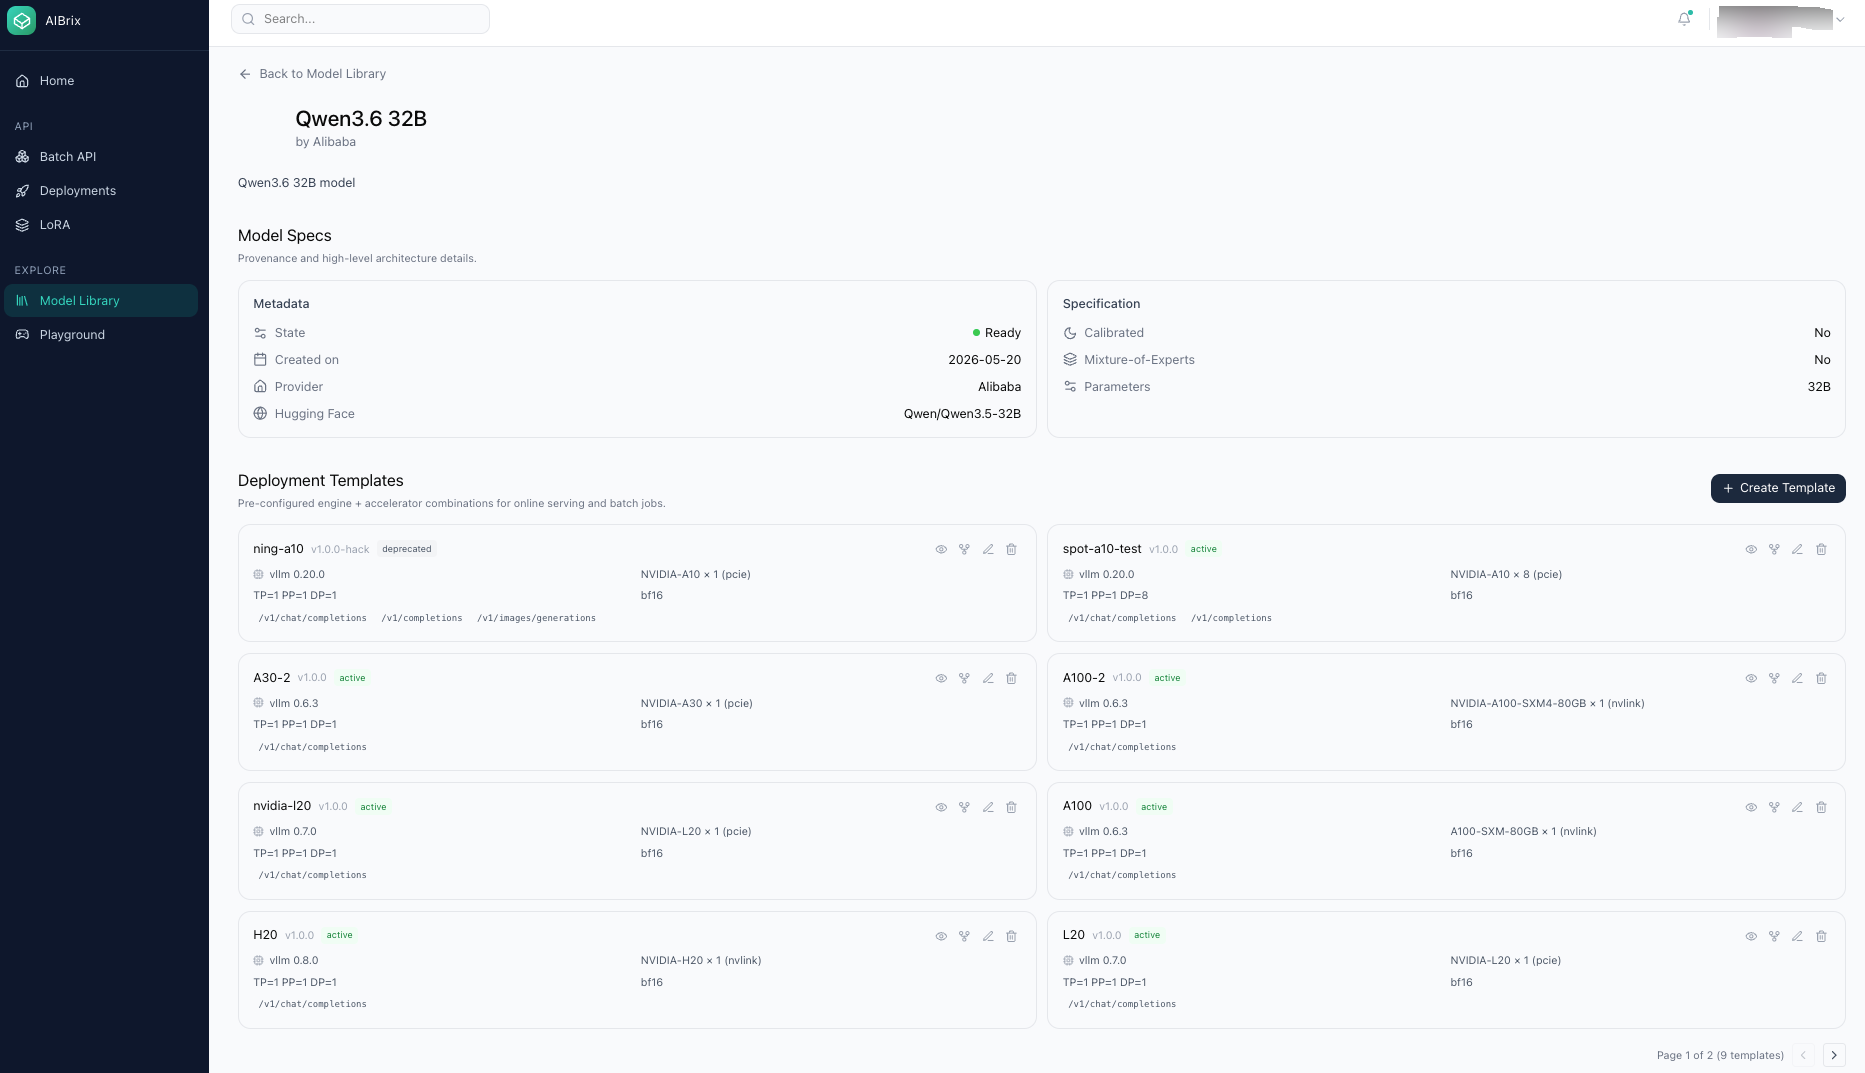View the A100 v1.0.0 template eye icon

coord(1751,807)
